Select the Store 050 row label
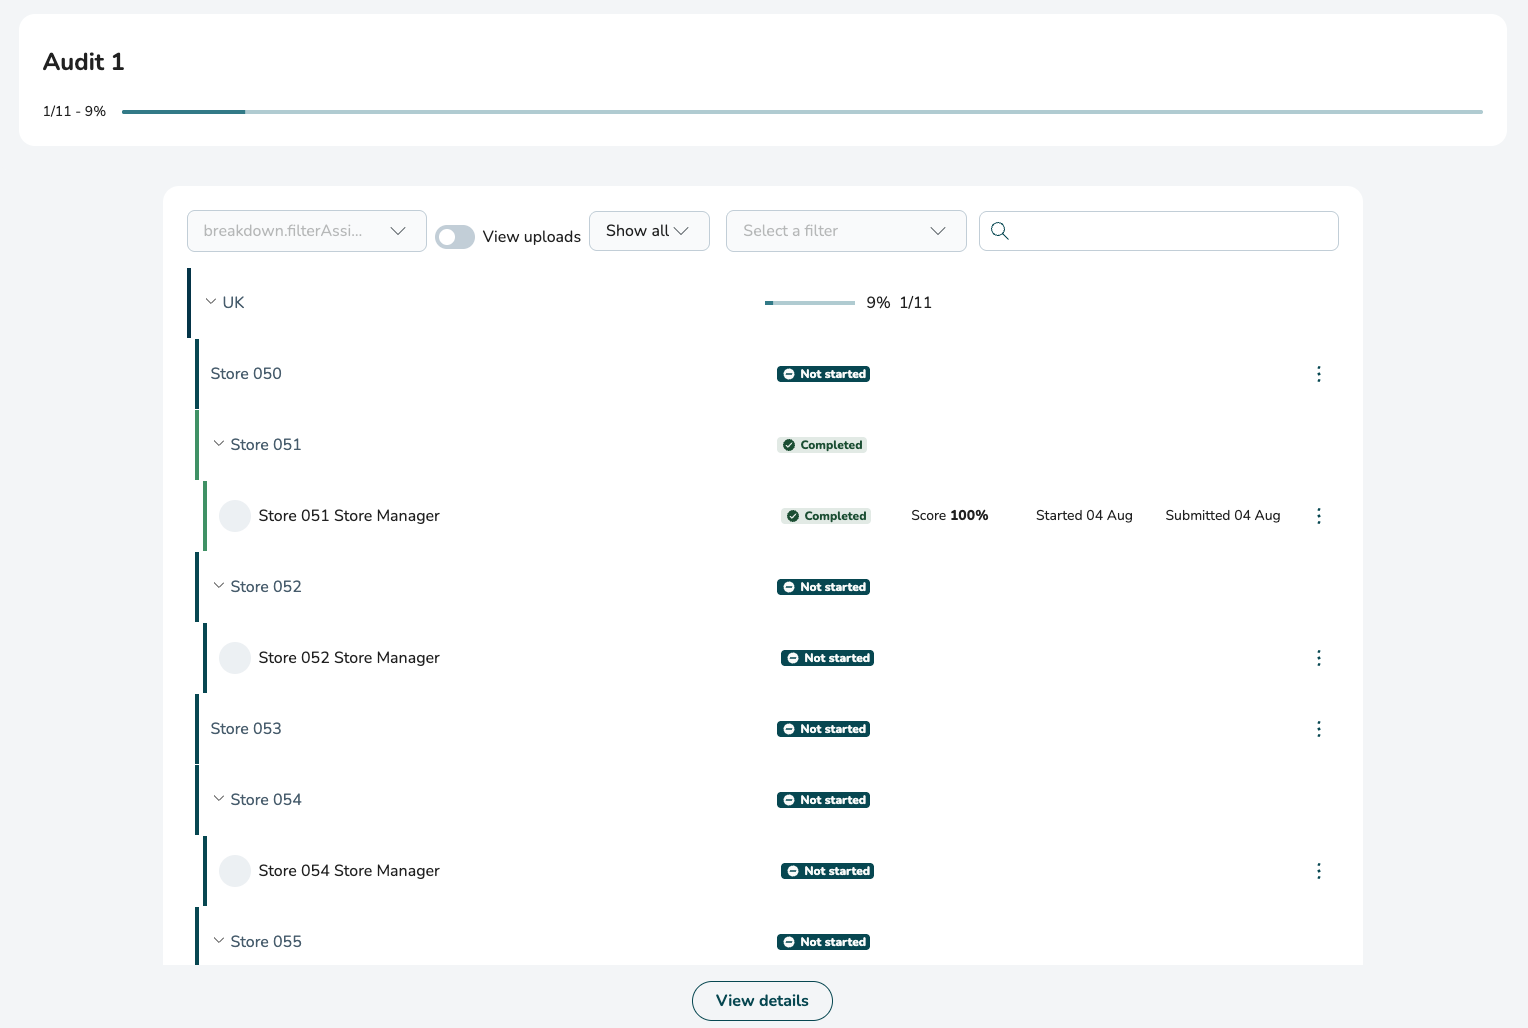 [246, 374]
